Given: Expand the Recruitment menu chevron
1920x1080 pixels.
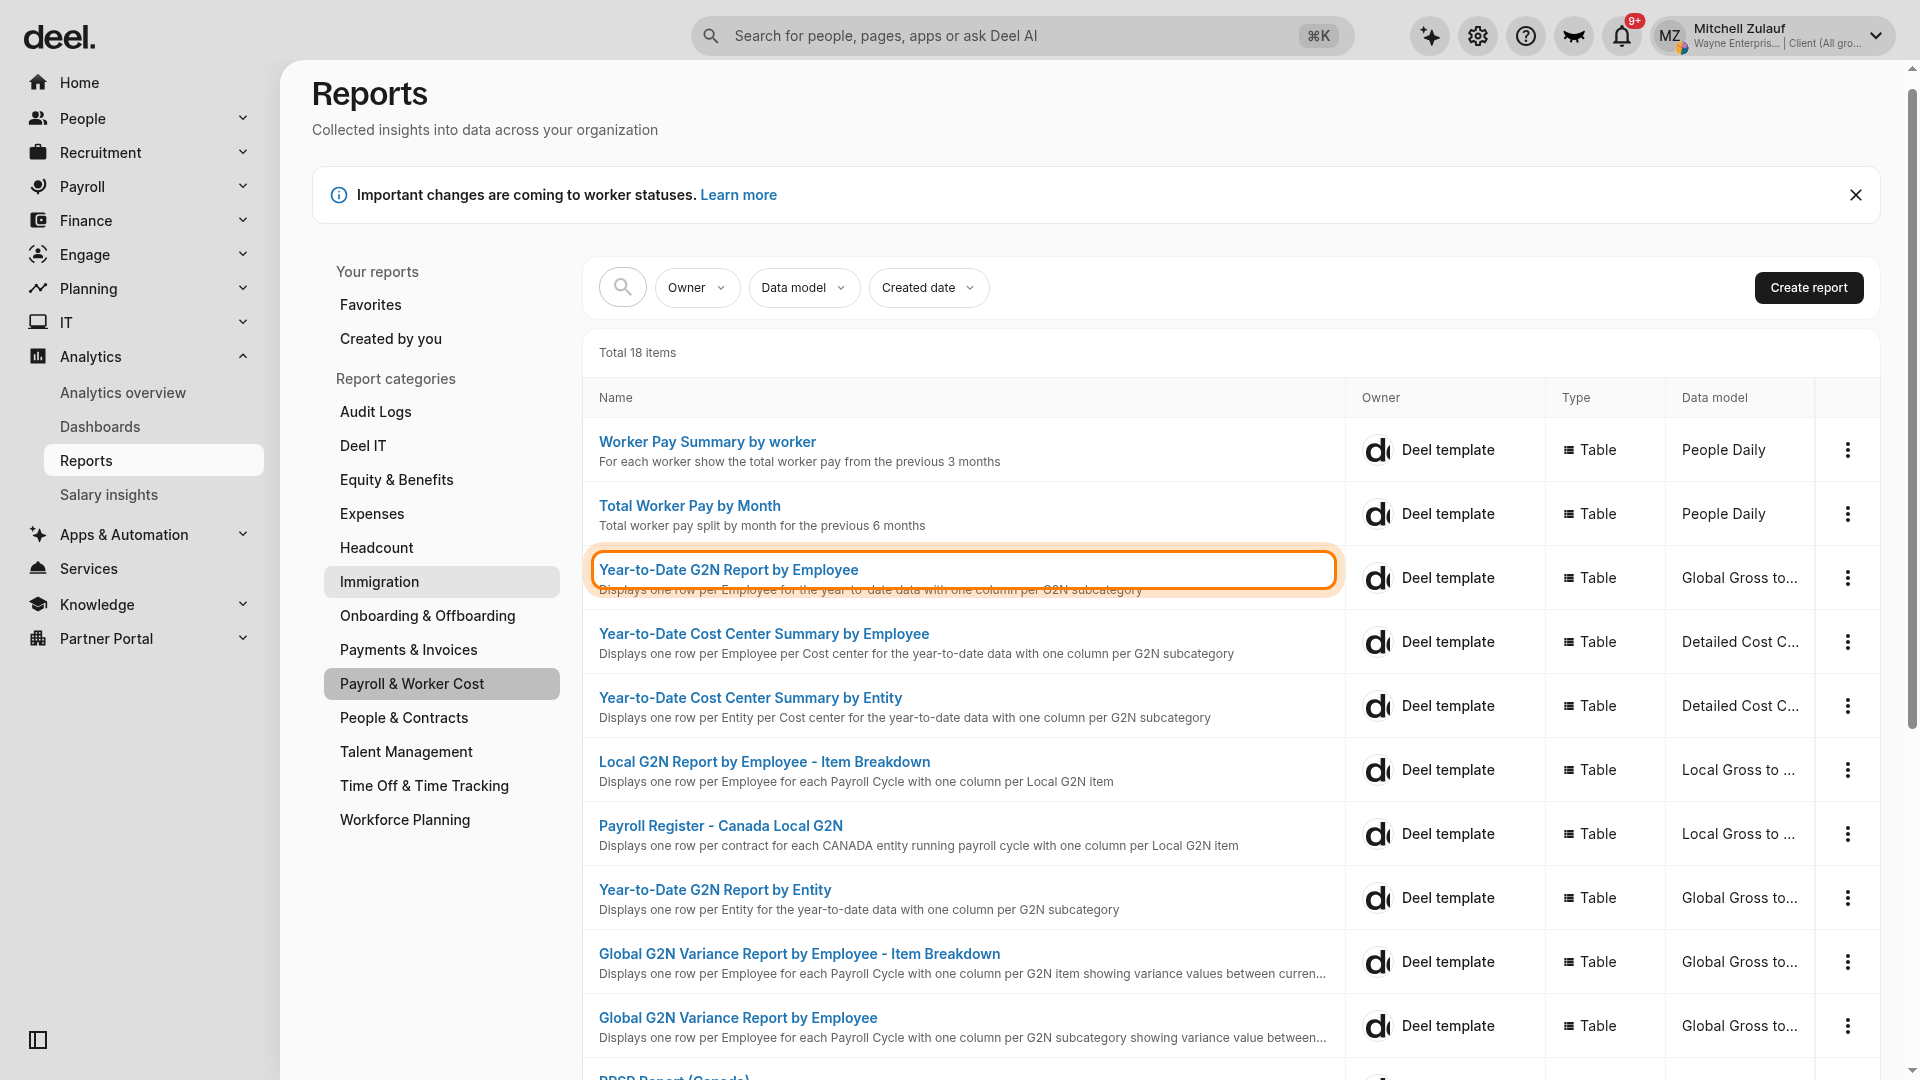Looking at the screenshot, I should [243, 153].
